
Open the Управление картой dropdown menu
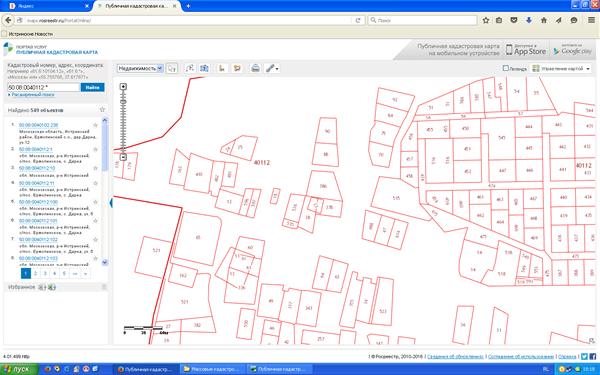(561, 68)
